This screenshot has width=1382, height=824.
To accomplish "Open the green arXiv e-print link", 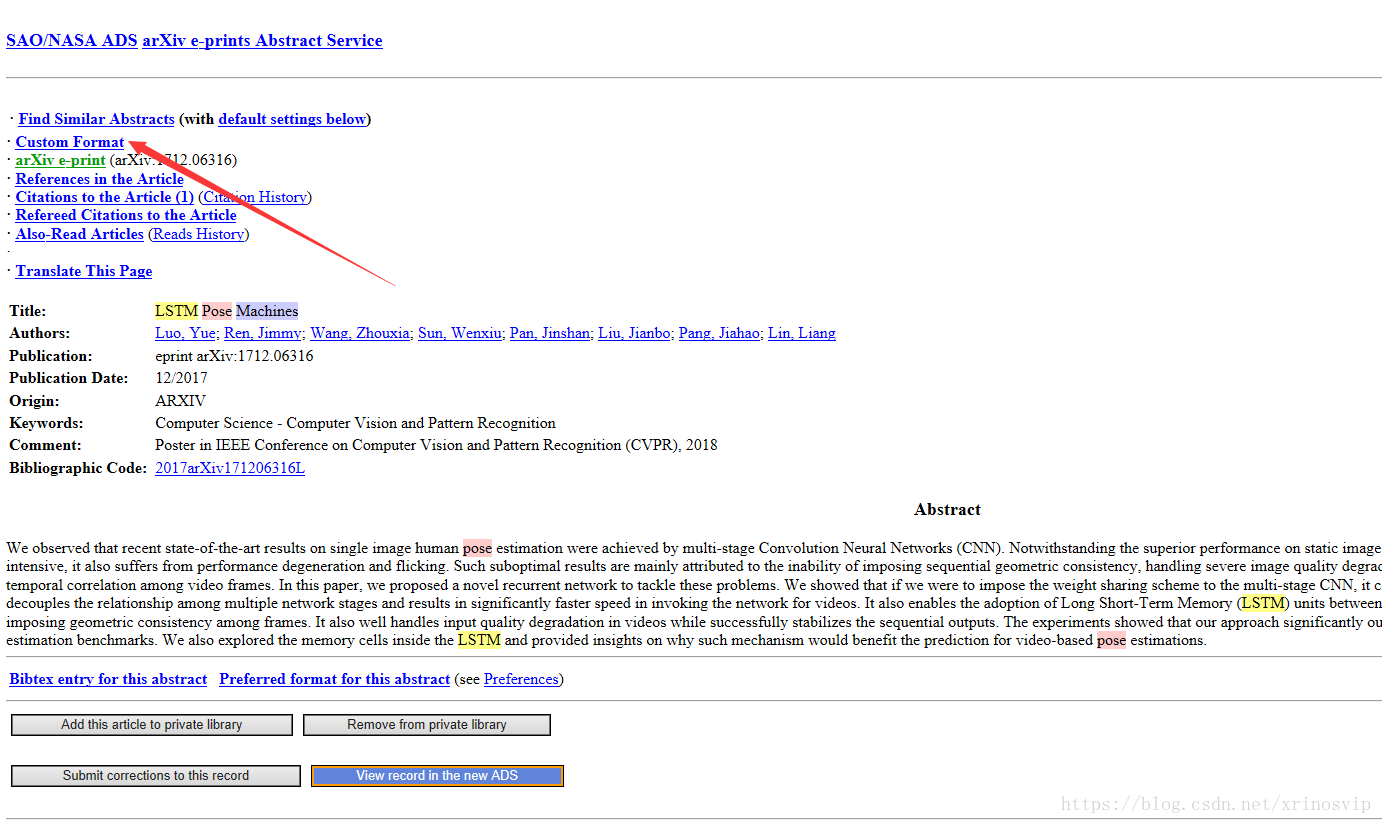I will pos(60,160).
